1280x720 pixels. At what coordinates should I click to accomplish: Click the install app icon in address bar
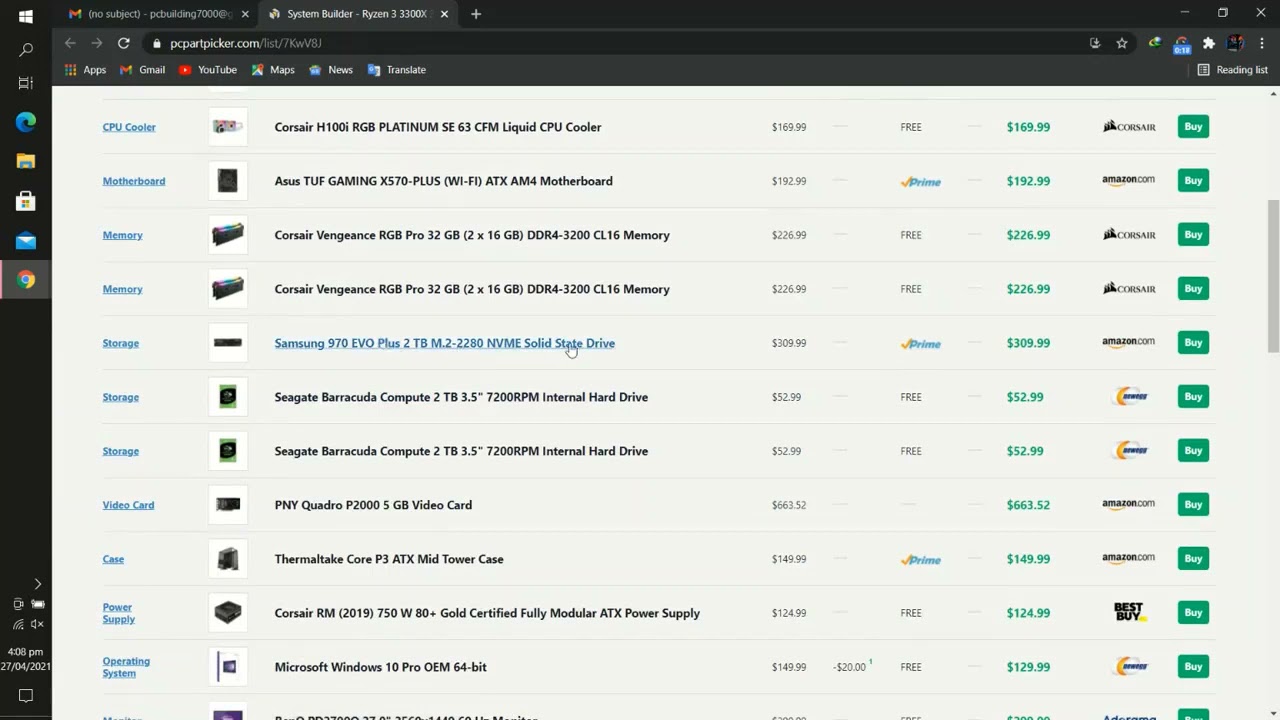coord(1095,43)
